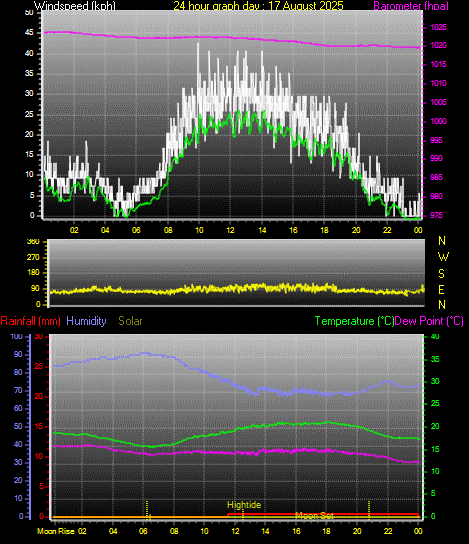
Task: Click the "Windspeed (kph)" chart title
Action: [x=75, y=6]
